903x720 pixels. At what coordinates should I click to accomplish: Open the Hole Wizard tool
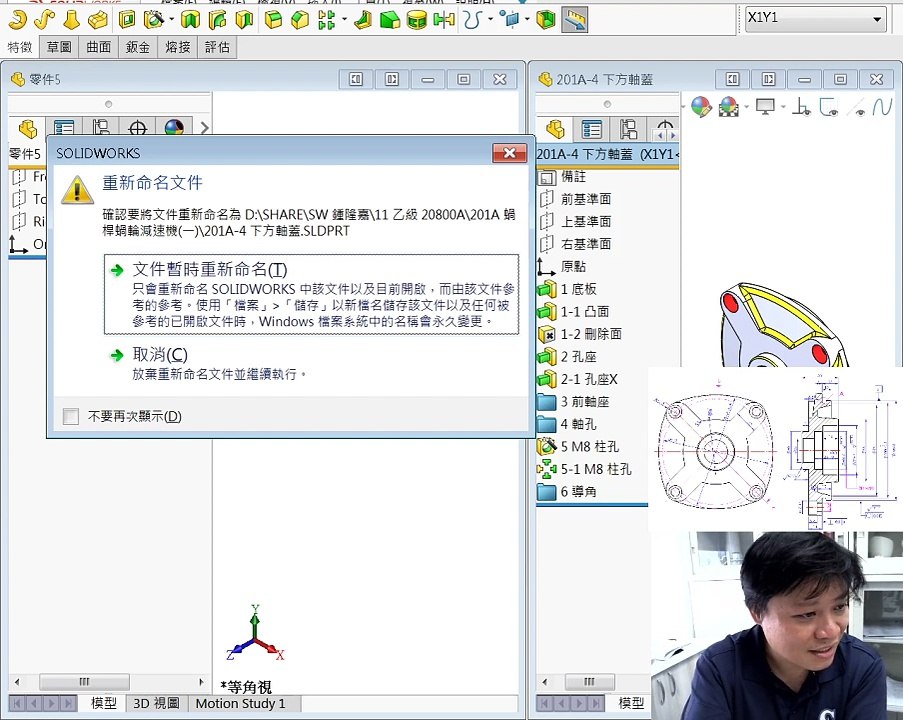[x=153, y=20]
